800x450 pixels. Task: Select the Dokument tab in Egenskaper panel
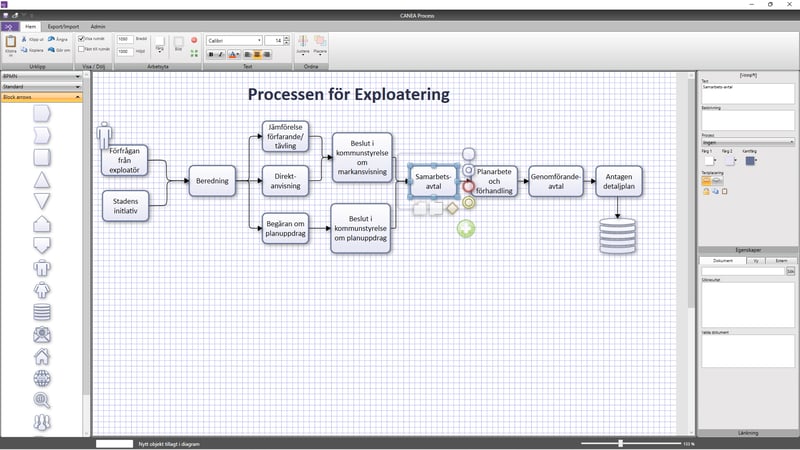[x=722, y=261]
